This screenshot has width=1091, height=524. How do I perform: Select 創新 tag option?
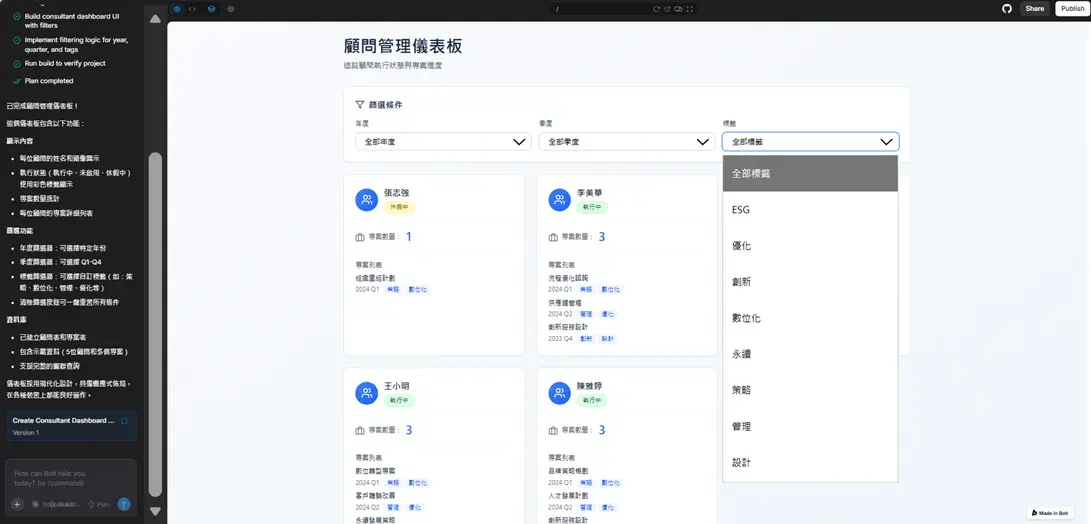coord(811,282)
